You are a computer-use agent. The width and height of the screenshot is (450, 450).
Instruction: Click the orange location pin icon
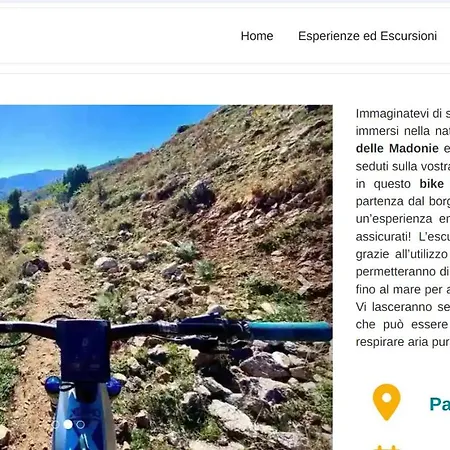click(386, 402)
